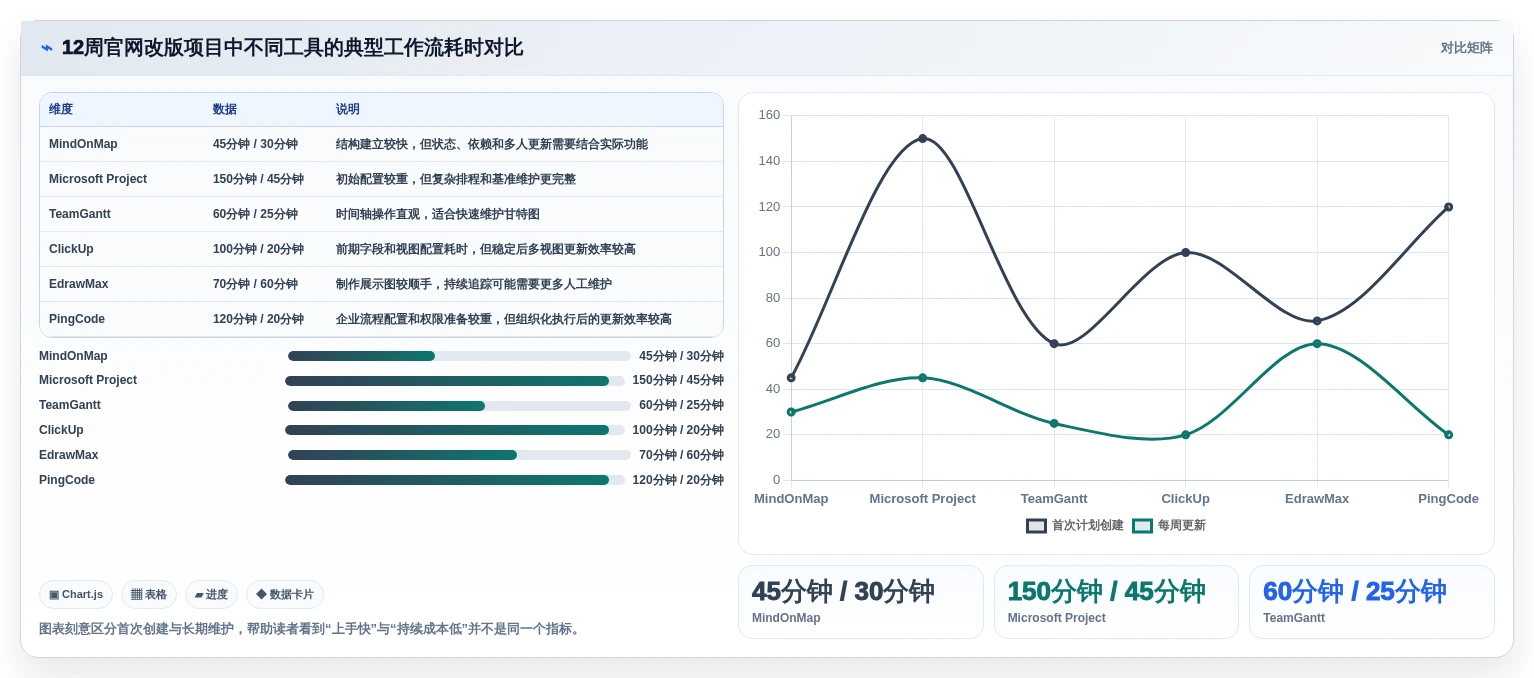Select the Chart.js tag chip
The height and width of the screenshot is (678, 1534).
76,594
